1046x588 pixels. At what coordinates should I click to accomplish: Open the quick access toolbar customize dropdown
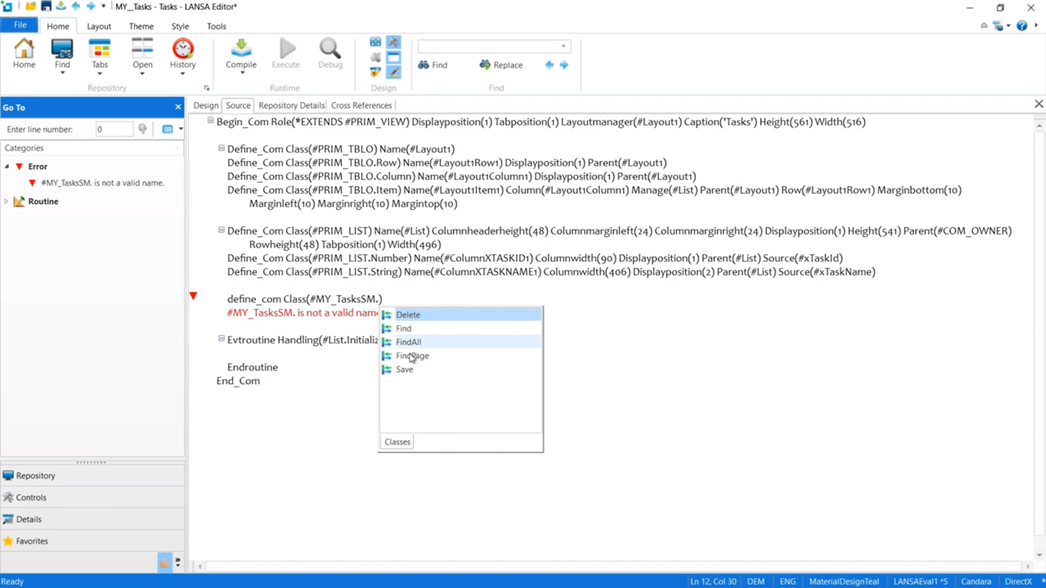coord(103,6)
